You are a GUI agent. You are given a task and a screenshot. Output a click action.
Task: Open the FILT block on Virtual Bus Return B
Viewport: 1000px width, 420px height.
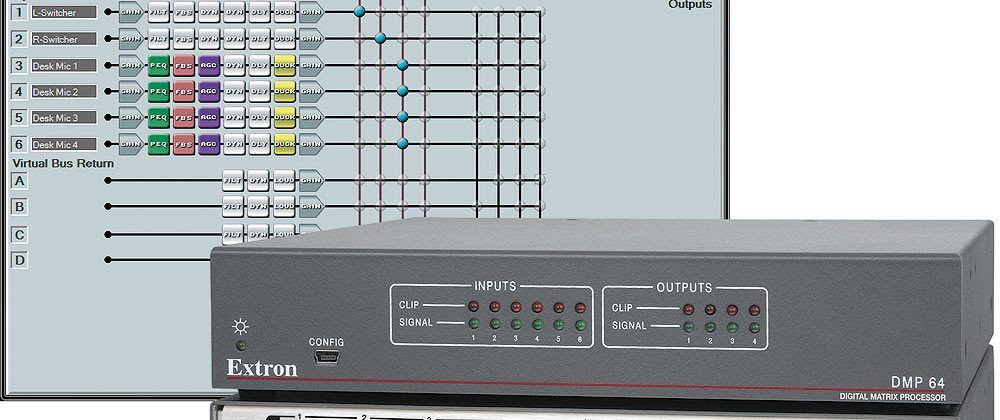coord(233,206)
